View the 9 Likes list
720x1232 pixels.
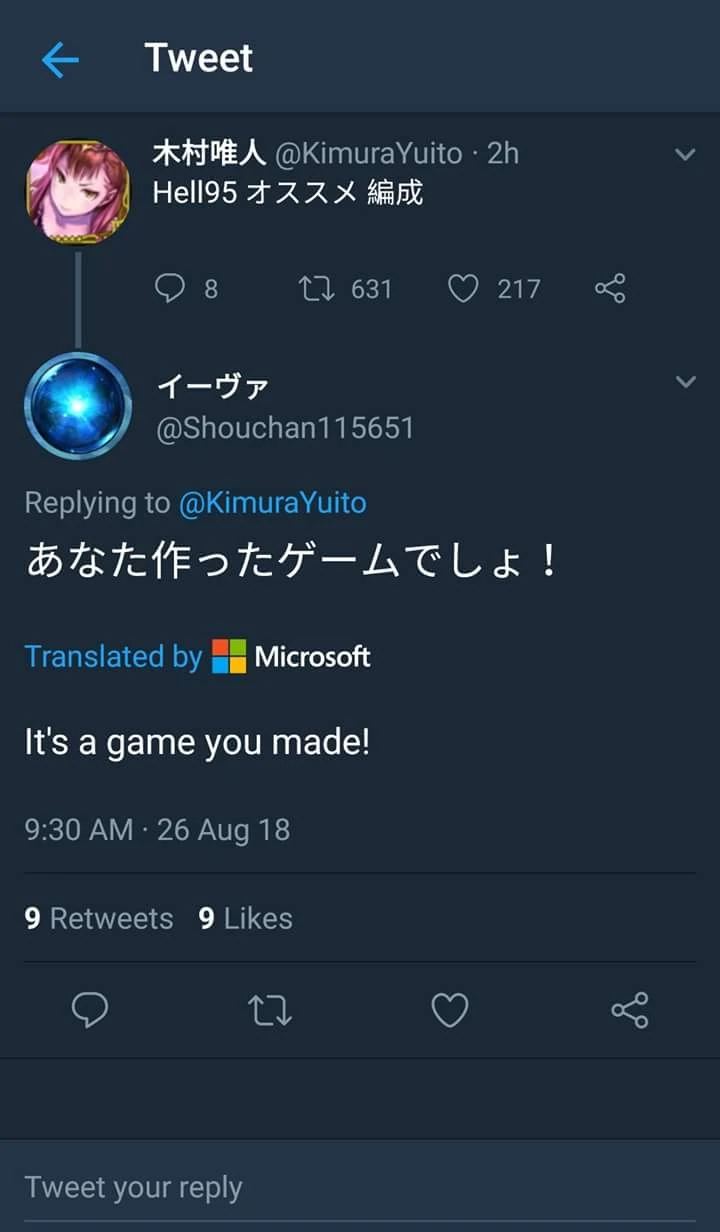click(245, 918)
